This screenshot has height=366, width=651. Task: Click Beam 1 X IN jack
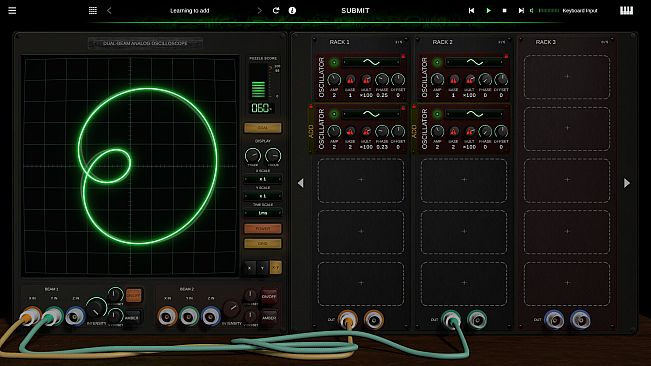32,316
